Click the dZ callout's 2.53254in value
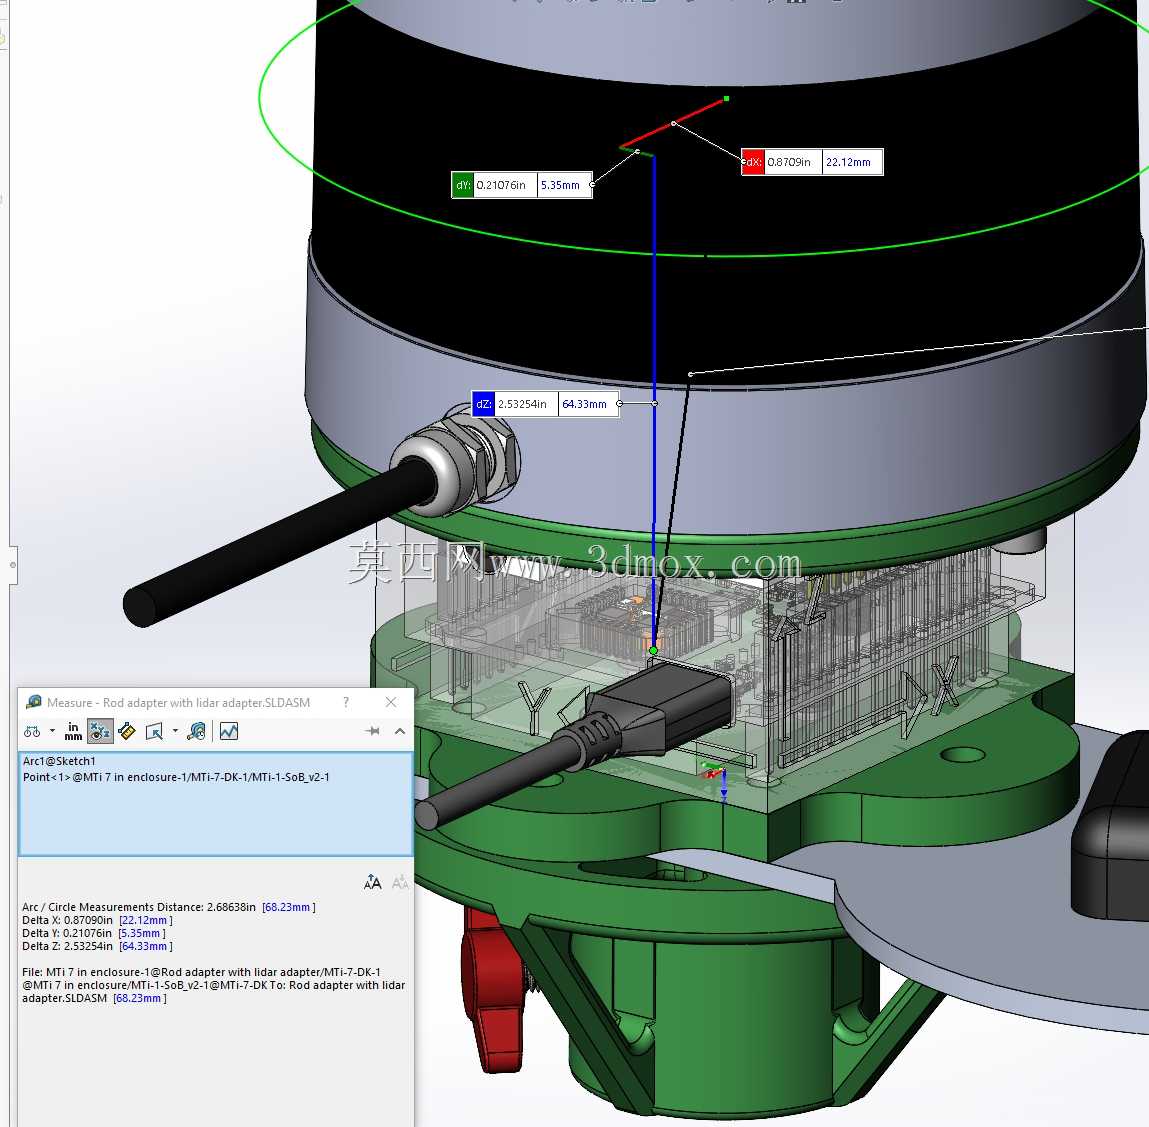The image size is (1149, 1127). coord(522,404)
